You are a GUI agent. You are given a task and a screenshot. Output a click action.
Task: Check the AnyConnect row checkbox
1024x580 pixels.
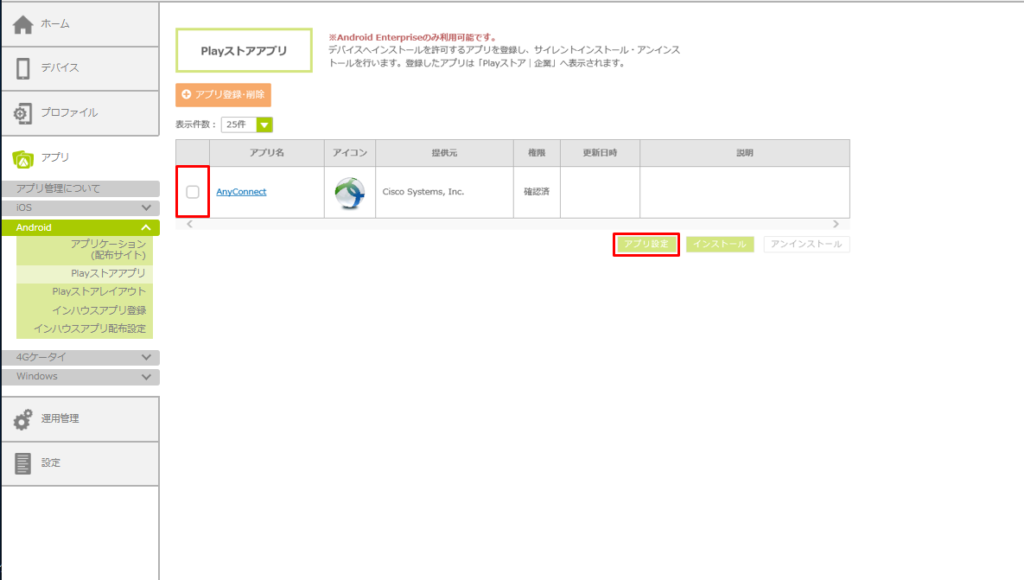pyautogui.click(x=193, y=192)
